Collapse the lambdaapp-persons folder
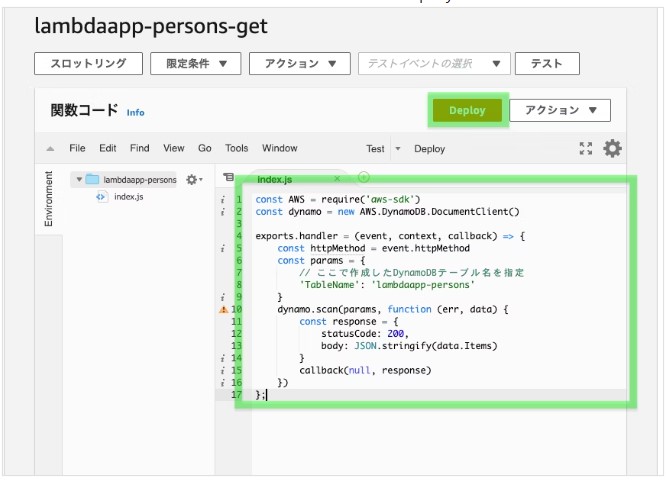The width and height of the screenshot is (668, 480). (78, 180)
